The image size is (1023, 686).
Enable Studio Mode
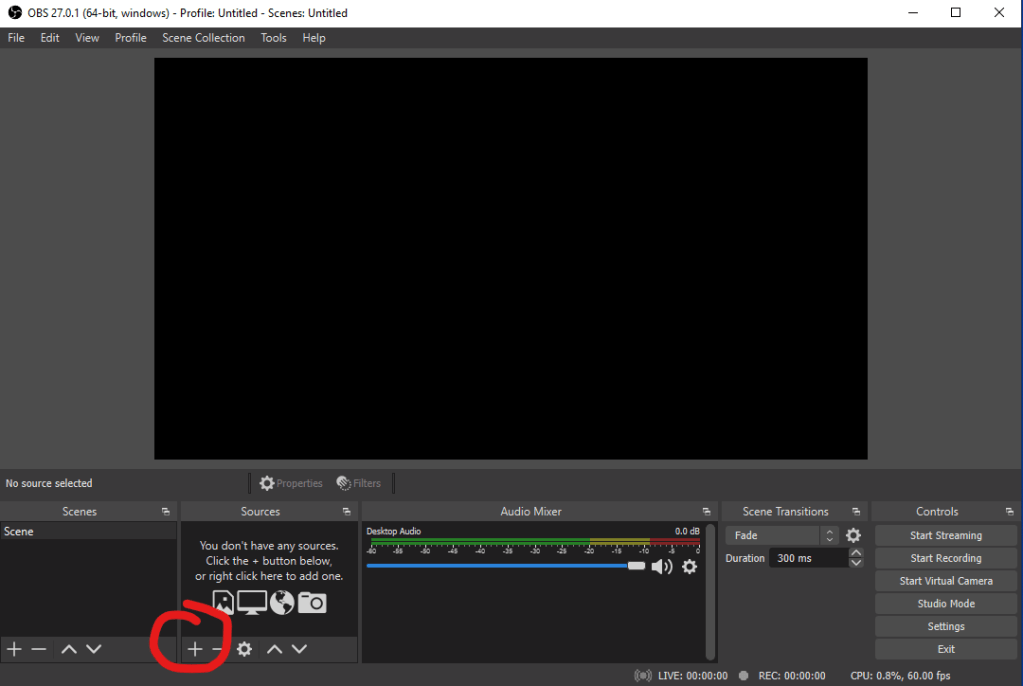(945, 604)
